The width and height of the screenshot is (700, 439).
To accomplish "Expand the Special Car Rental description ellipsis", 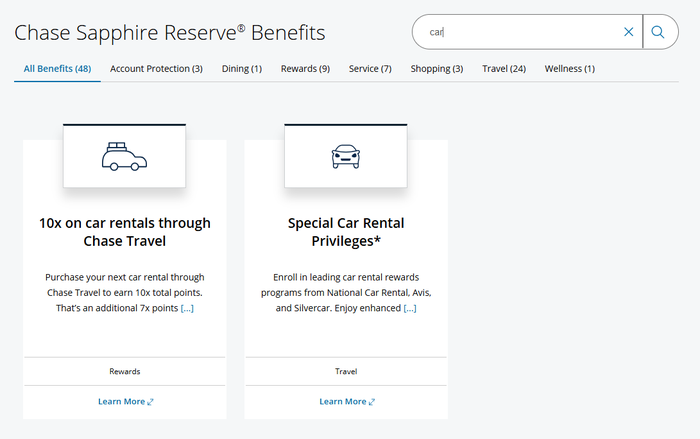I will [410, 308].
